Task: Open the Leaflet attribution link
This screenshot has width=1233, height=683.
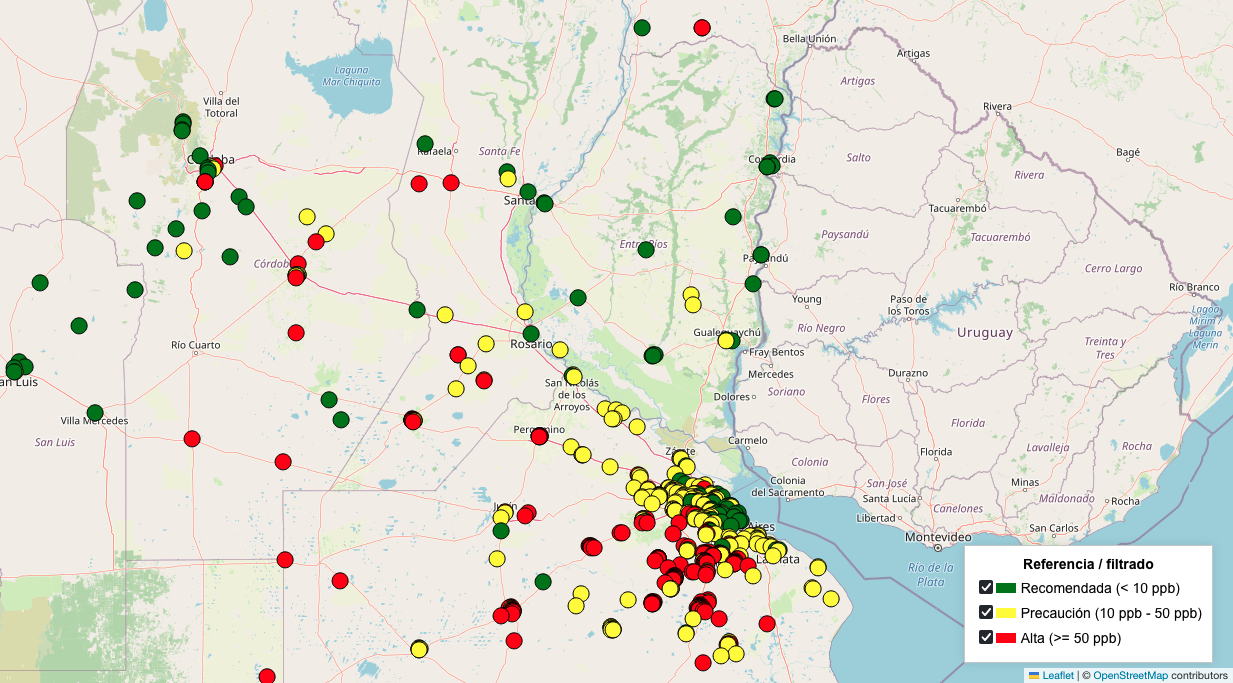Action: click(x=1057, y=675)
